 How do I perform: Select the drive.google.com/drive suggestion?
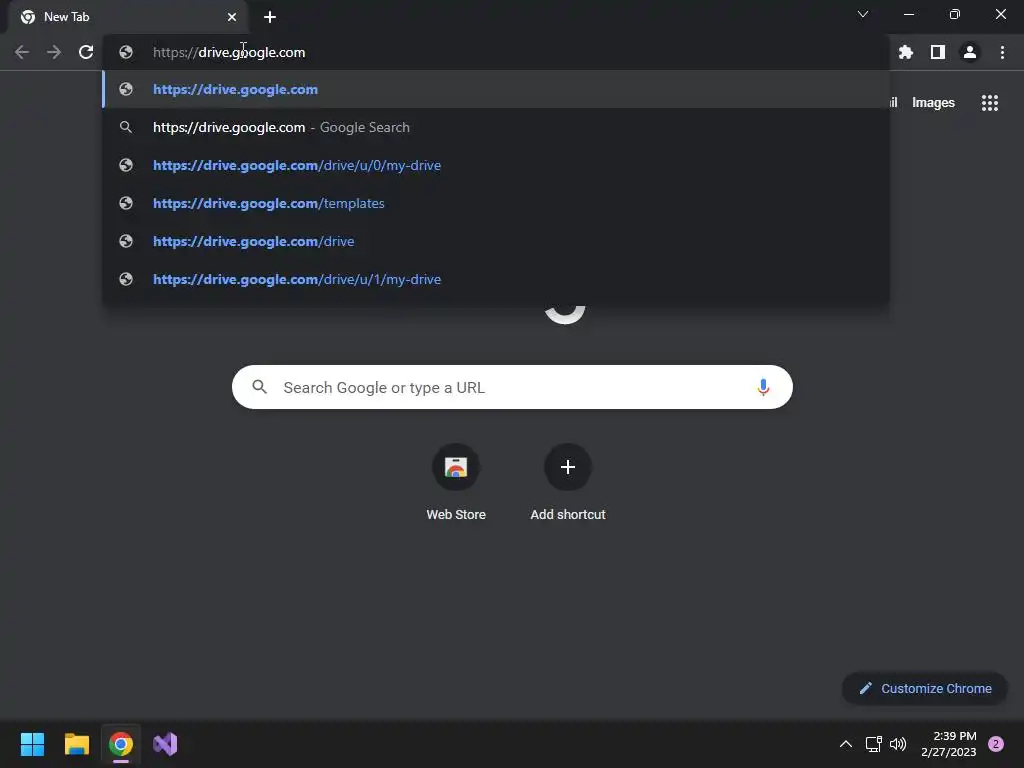496,241
